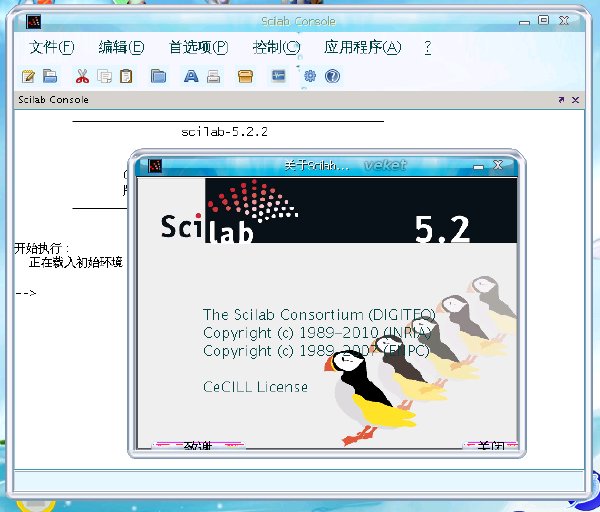Open help browser with question mark icon
This screenshot has width=600, height=512.
332,76
